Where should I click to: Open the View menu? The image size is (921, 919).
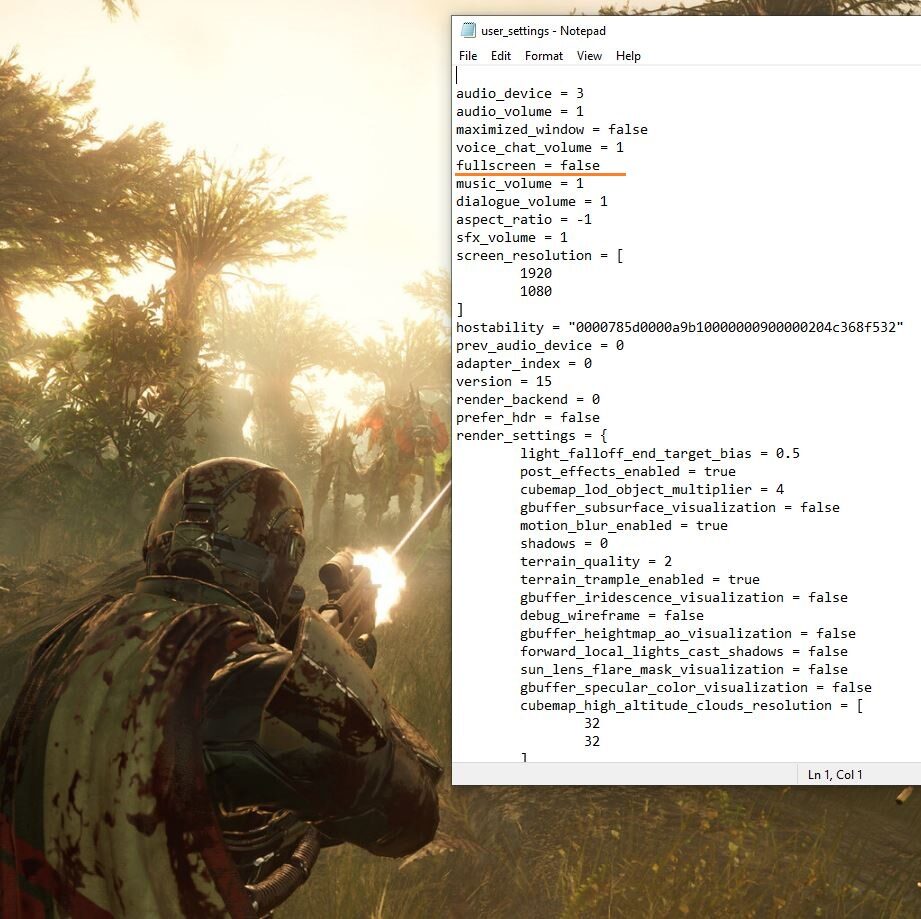coord(589,56)
